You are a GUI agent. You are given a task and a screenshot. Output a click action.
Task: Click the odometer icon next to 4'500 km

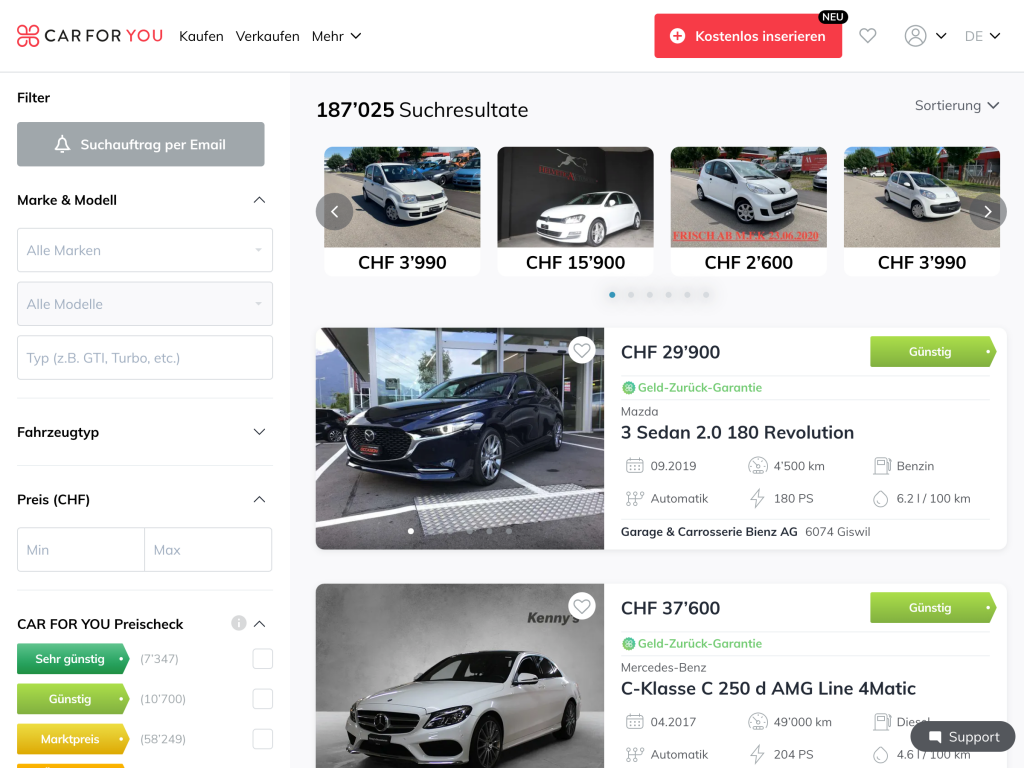[x=758, y=466]
